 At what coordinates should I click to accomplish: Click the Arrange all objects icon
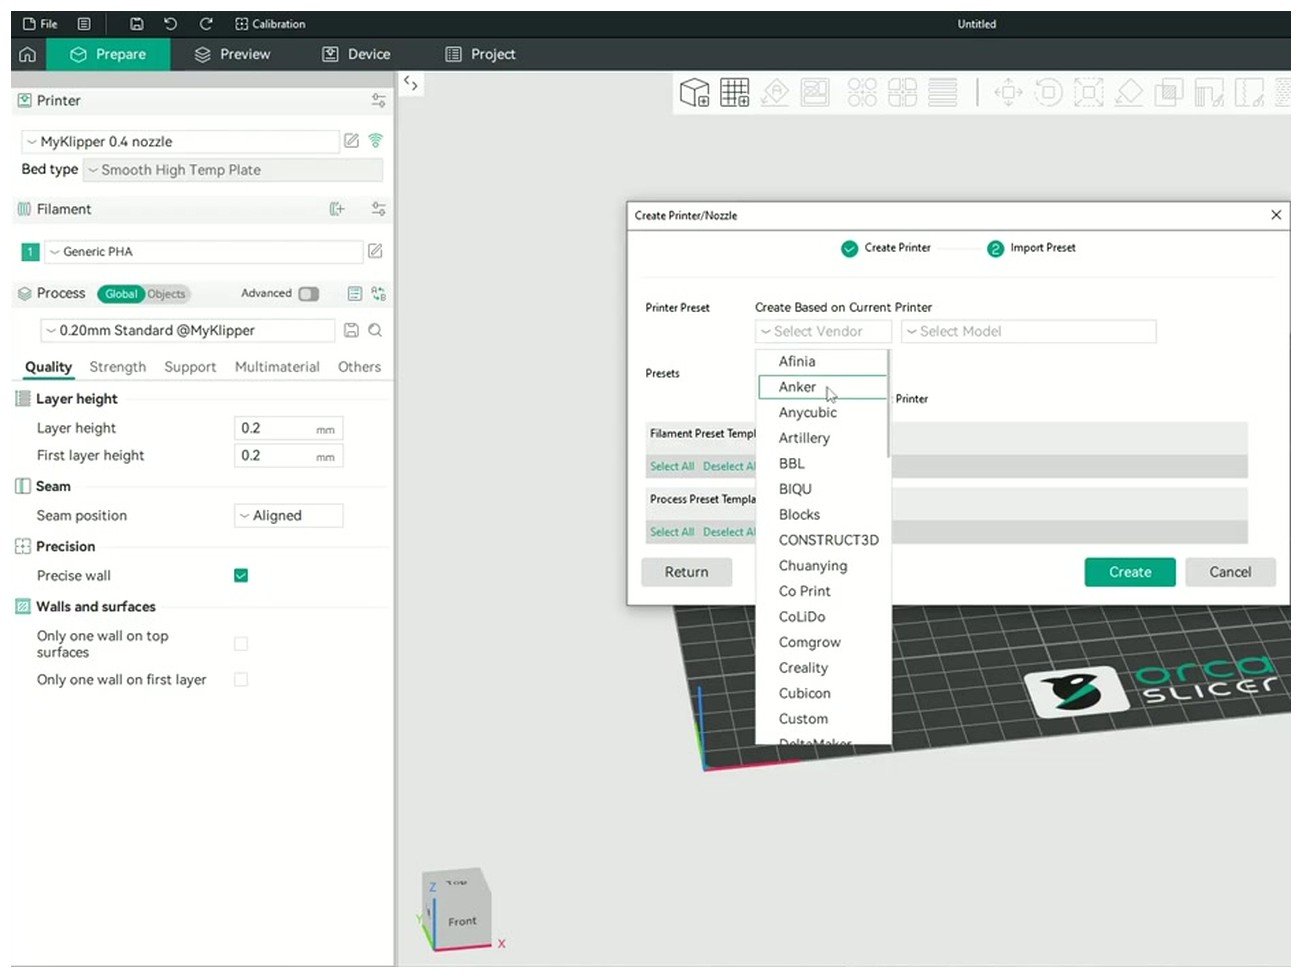(x=815, y=93)
